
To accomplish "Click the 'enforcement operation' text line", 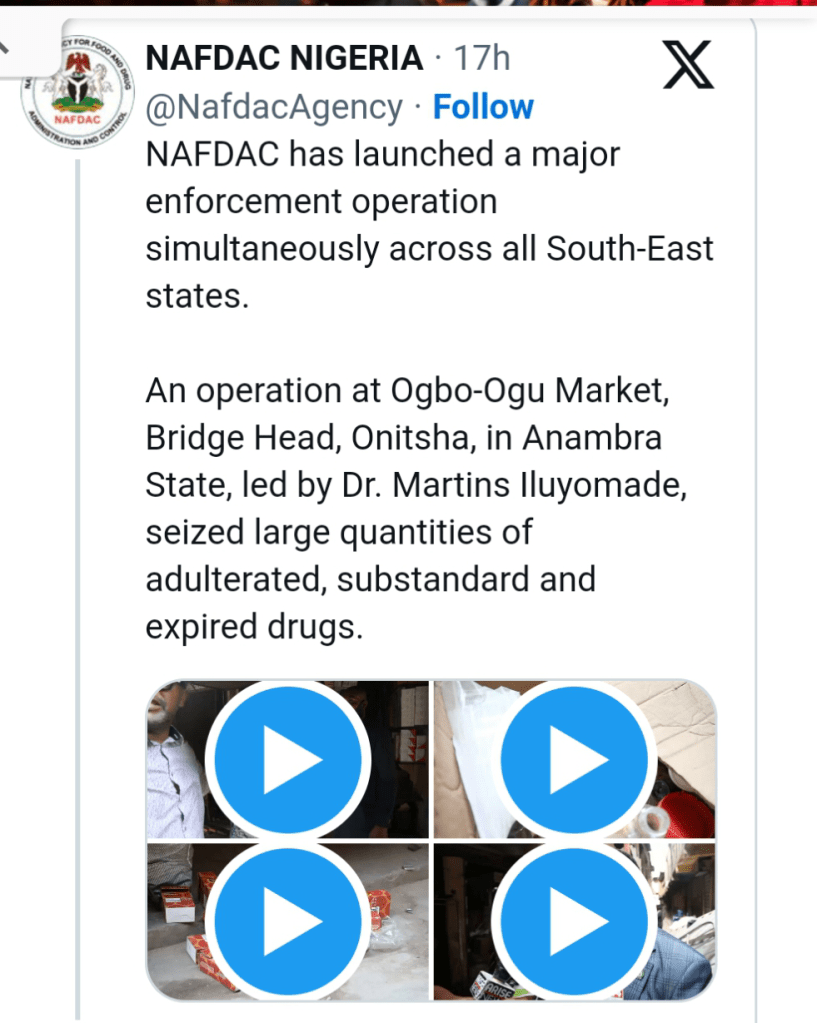I will coord(321,202).
